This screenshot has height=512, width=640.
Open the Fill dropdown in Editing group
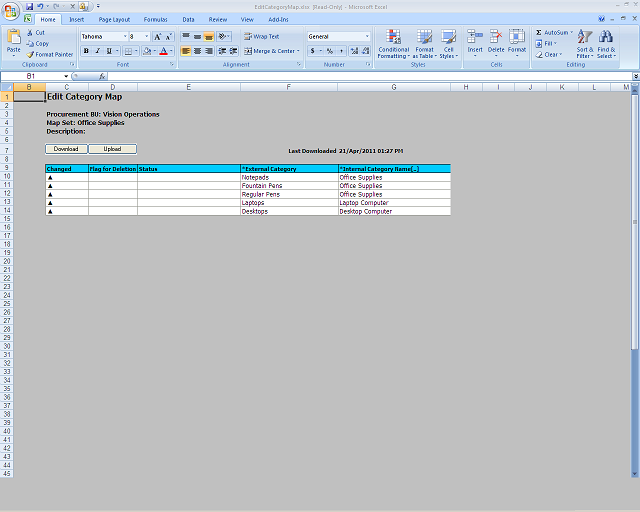(546, 44)
